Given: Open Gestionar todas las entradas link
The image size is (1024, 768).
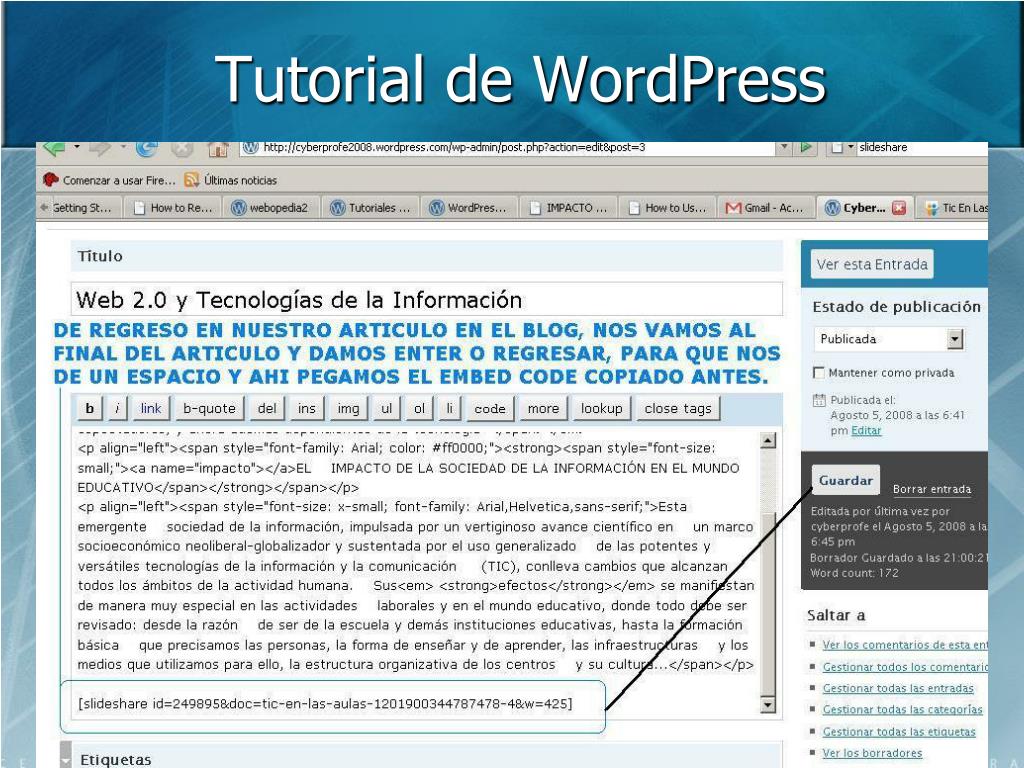Looking at the screenshot, I should [898, 688].
